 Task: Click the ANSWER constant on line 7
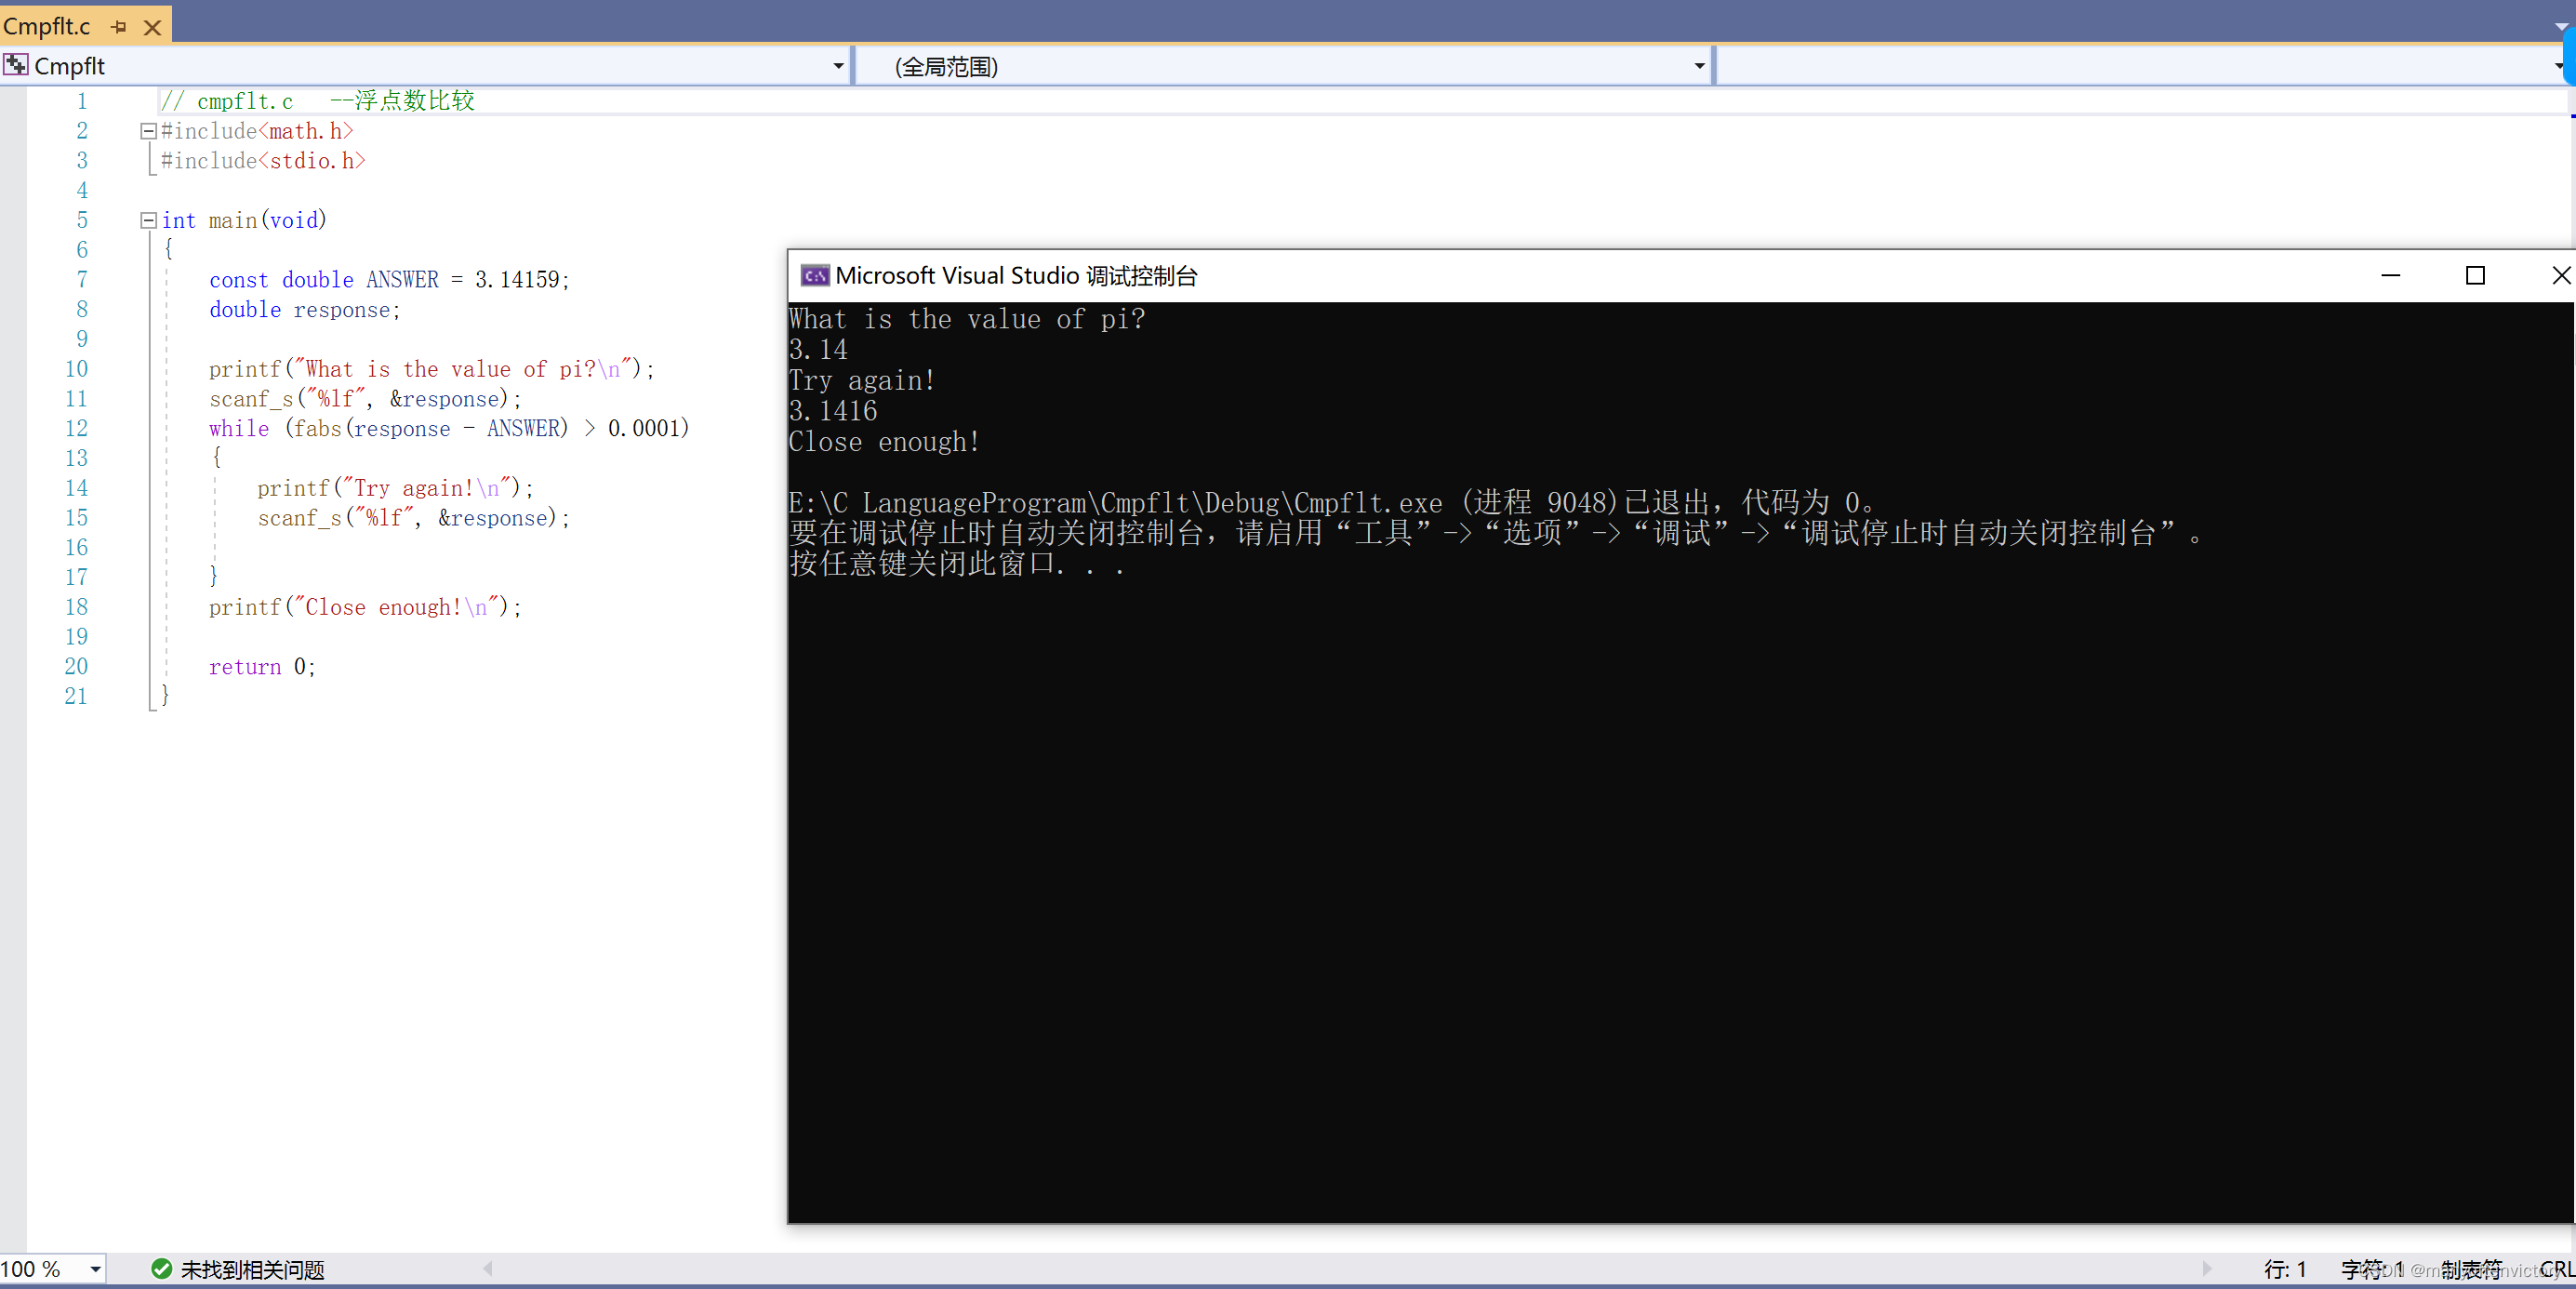pyautogui.click(x=402, y=279)
